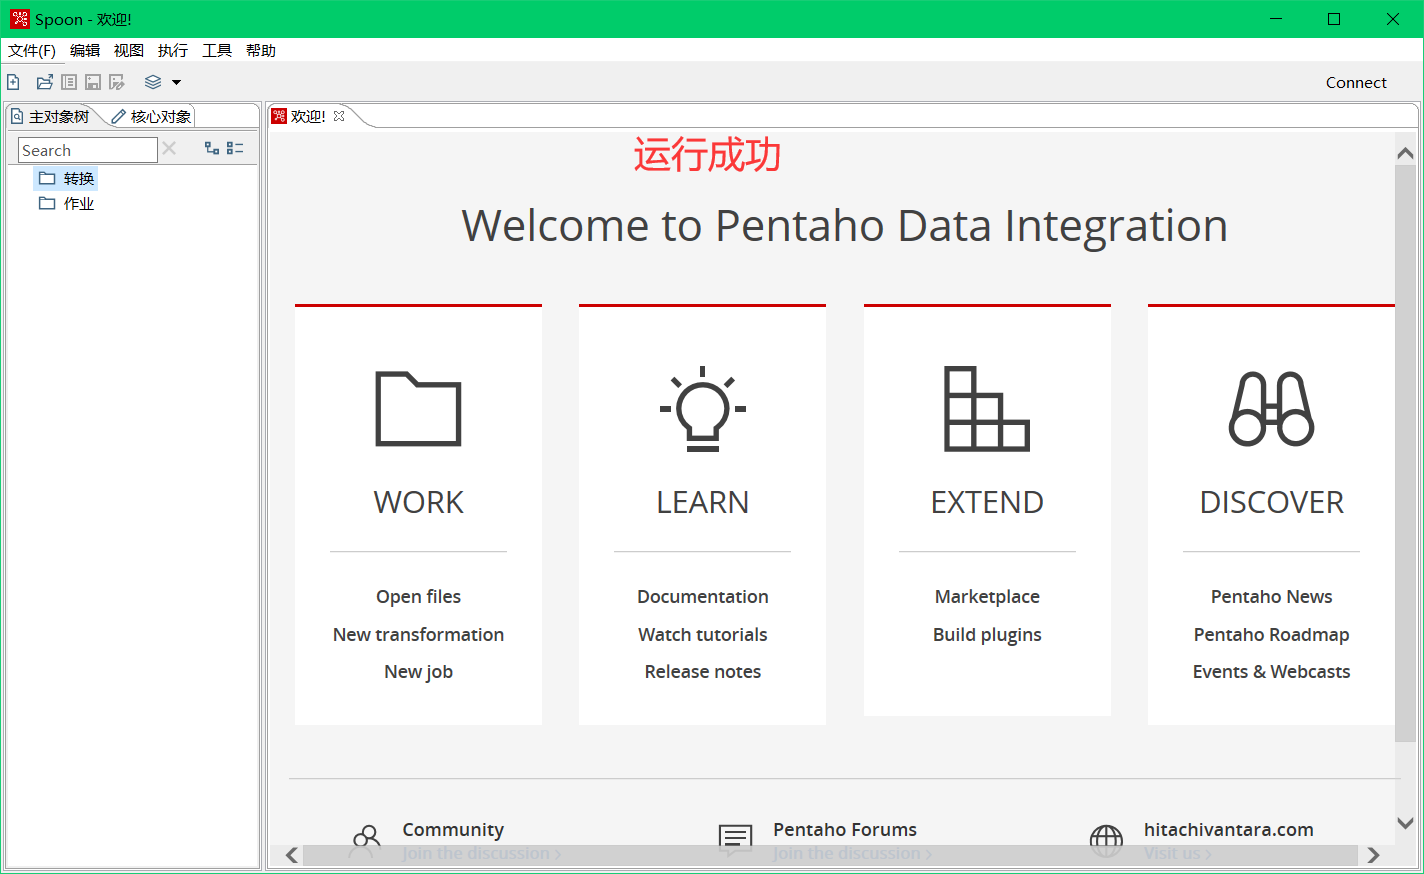Click the Open file toolbar icon

point(45,82)
